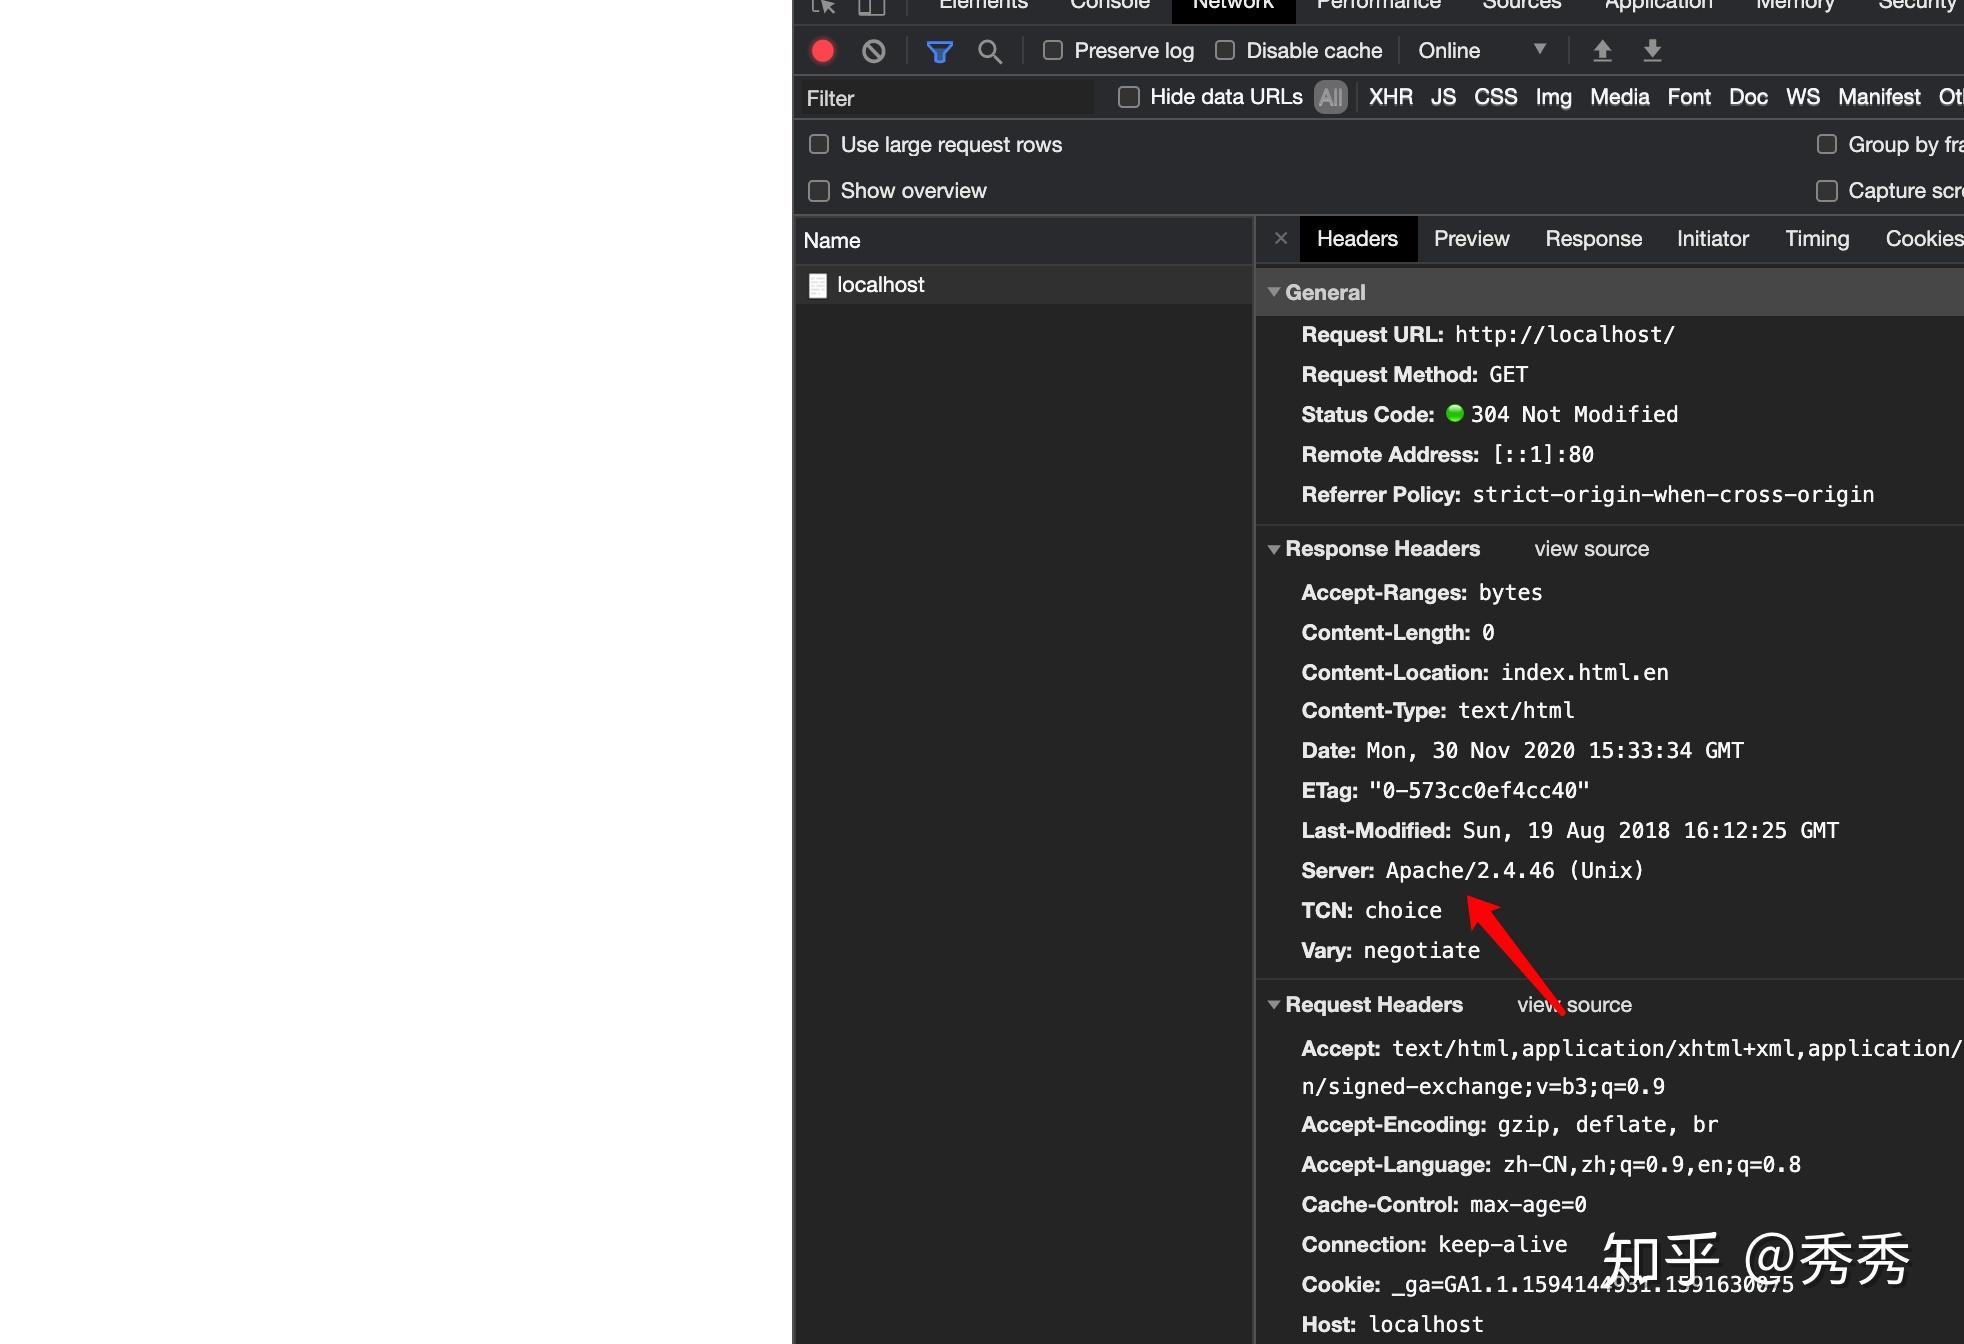Viewport: 1964px width, 1344px height.
Task: Click the red record network log button
Action: [823, 51]
